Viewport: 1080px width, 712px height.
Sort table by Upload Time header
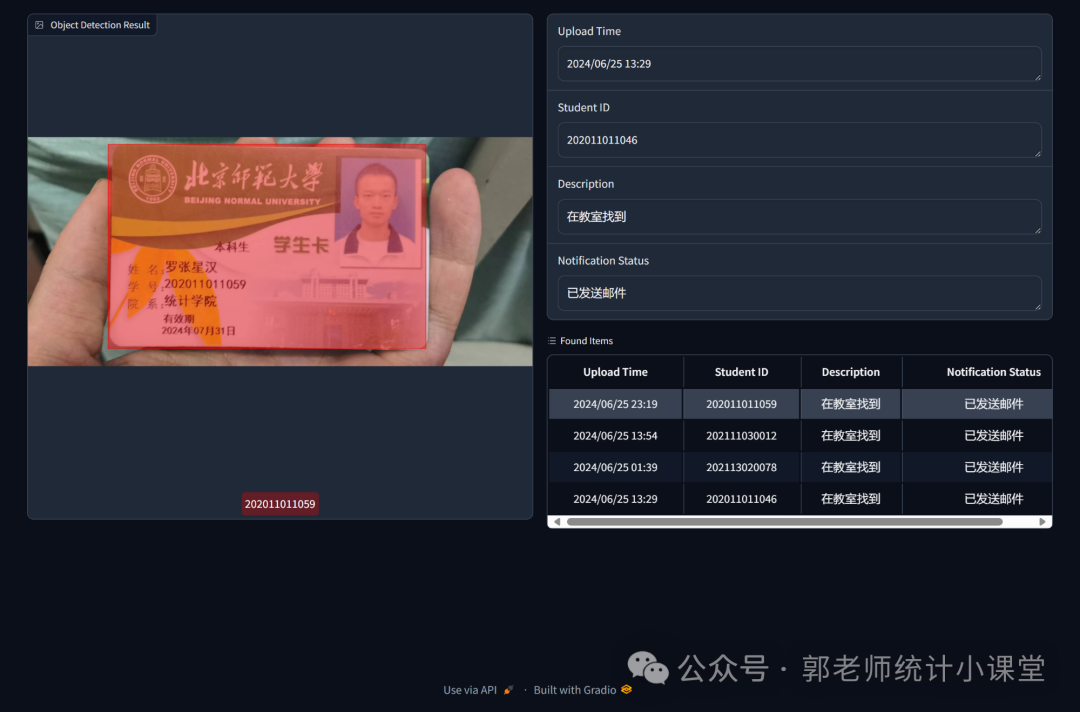pyautogui.click(x=615, y=372)
